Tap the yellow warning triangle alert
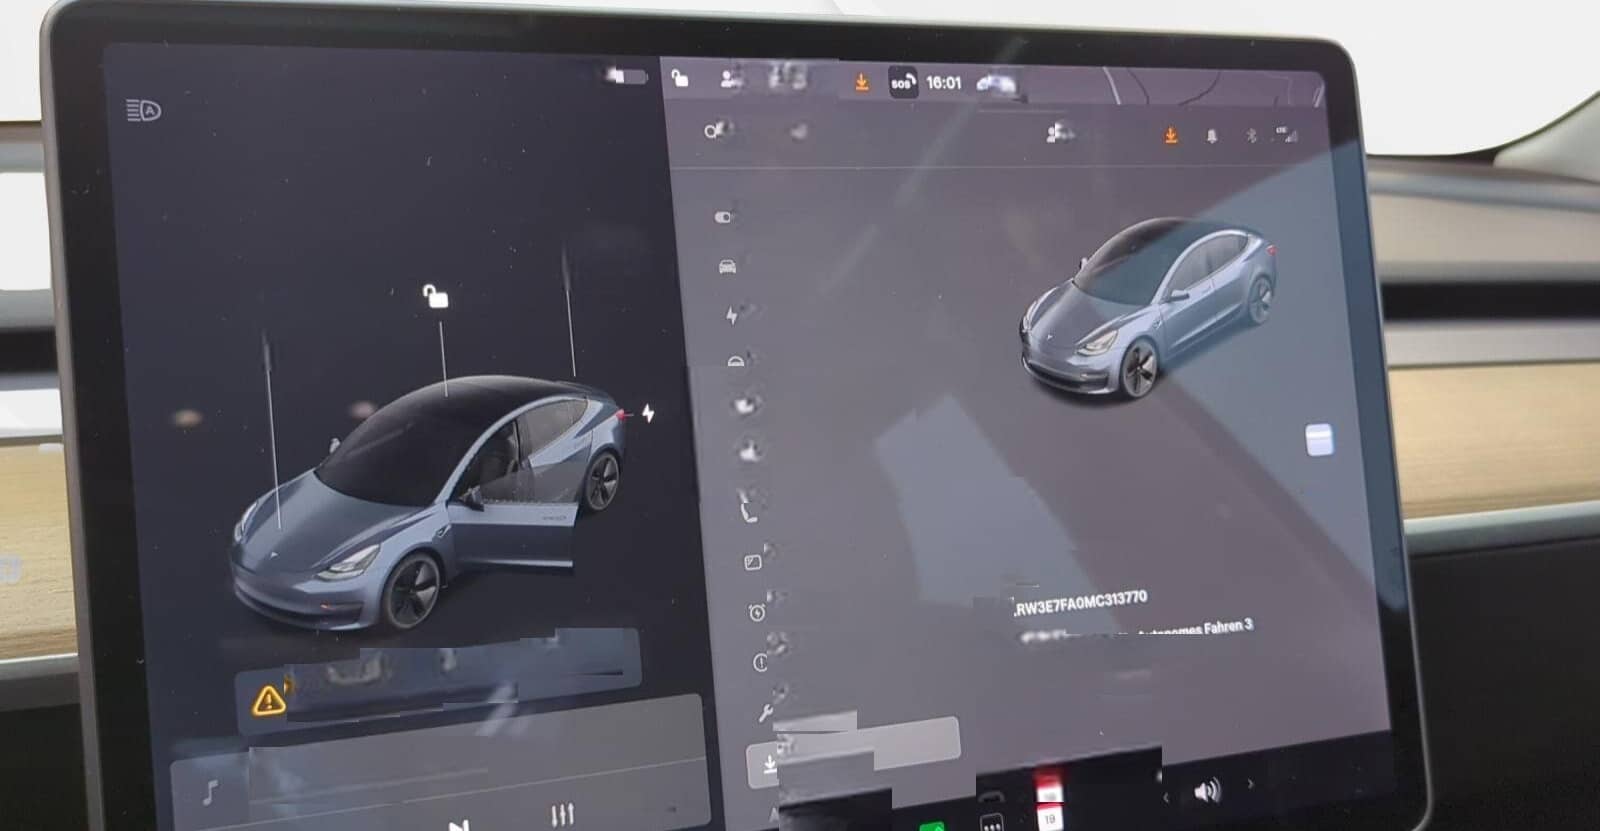Screen dimensions: 1600x831 click(268, 698)
